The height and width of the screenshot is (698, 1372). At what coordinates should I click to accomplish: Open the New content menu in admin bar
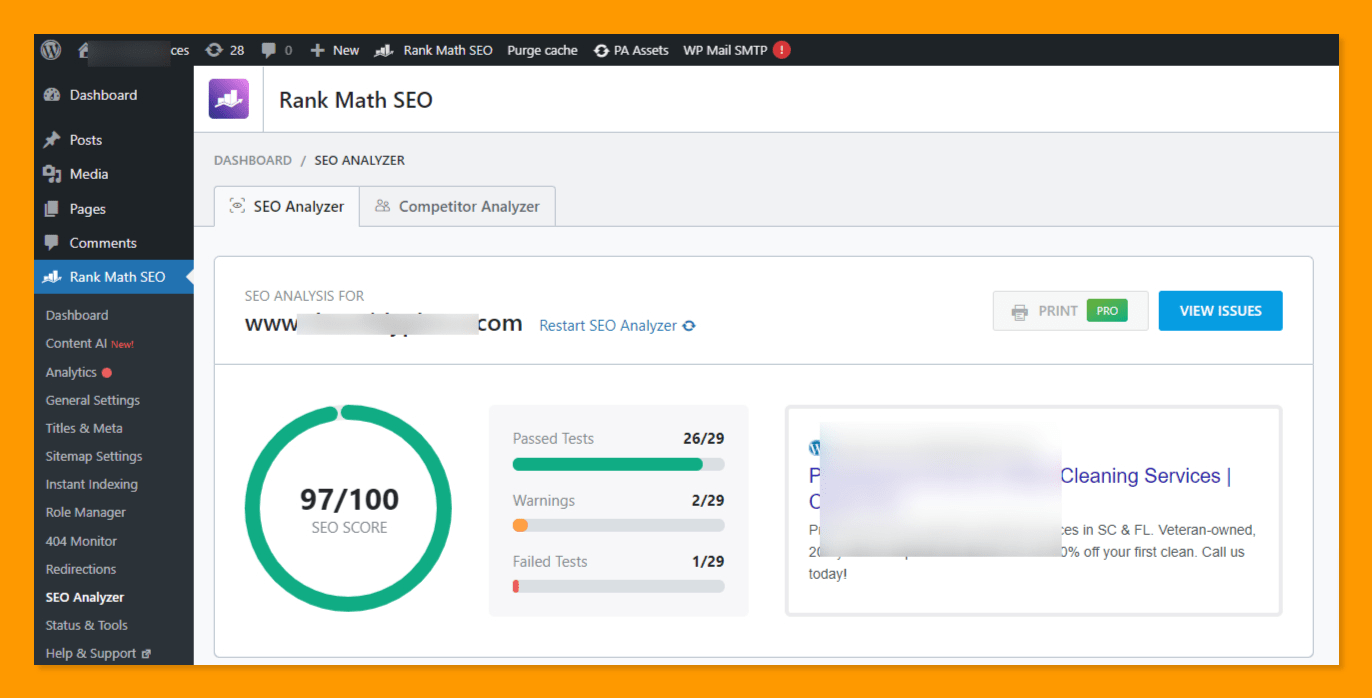tap(335, 50)
